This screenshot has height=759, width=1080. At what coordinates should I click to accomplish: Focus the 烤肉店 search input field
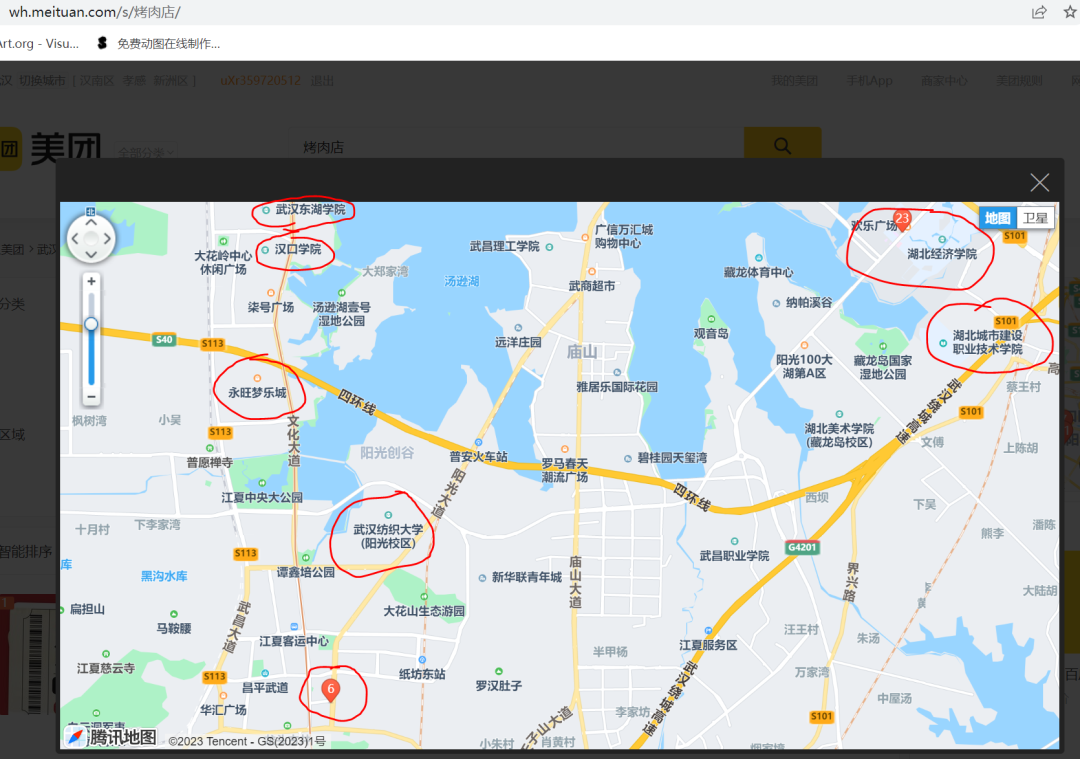click(517, 147)
